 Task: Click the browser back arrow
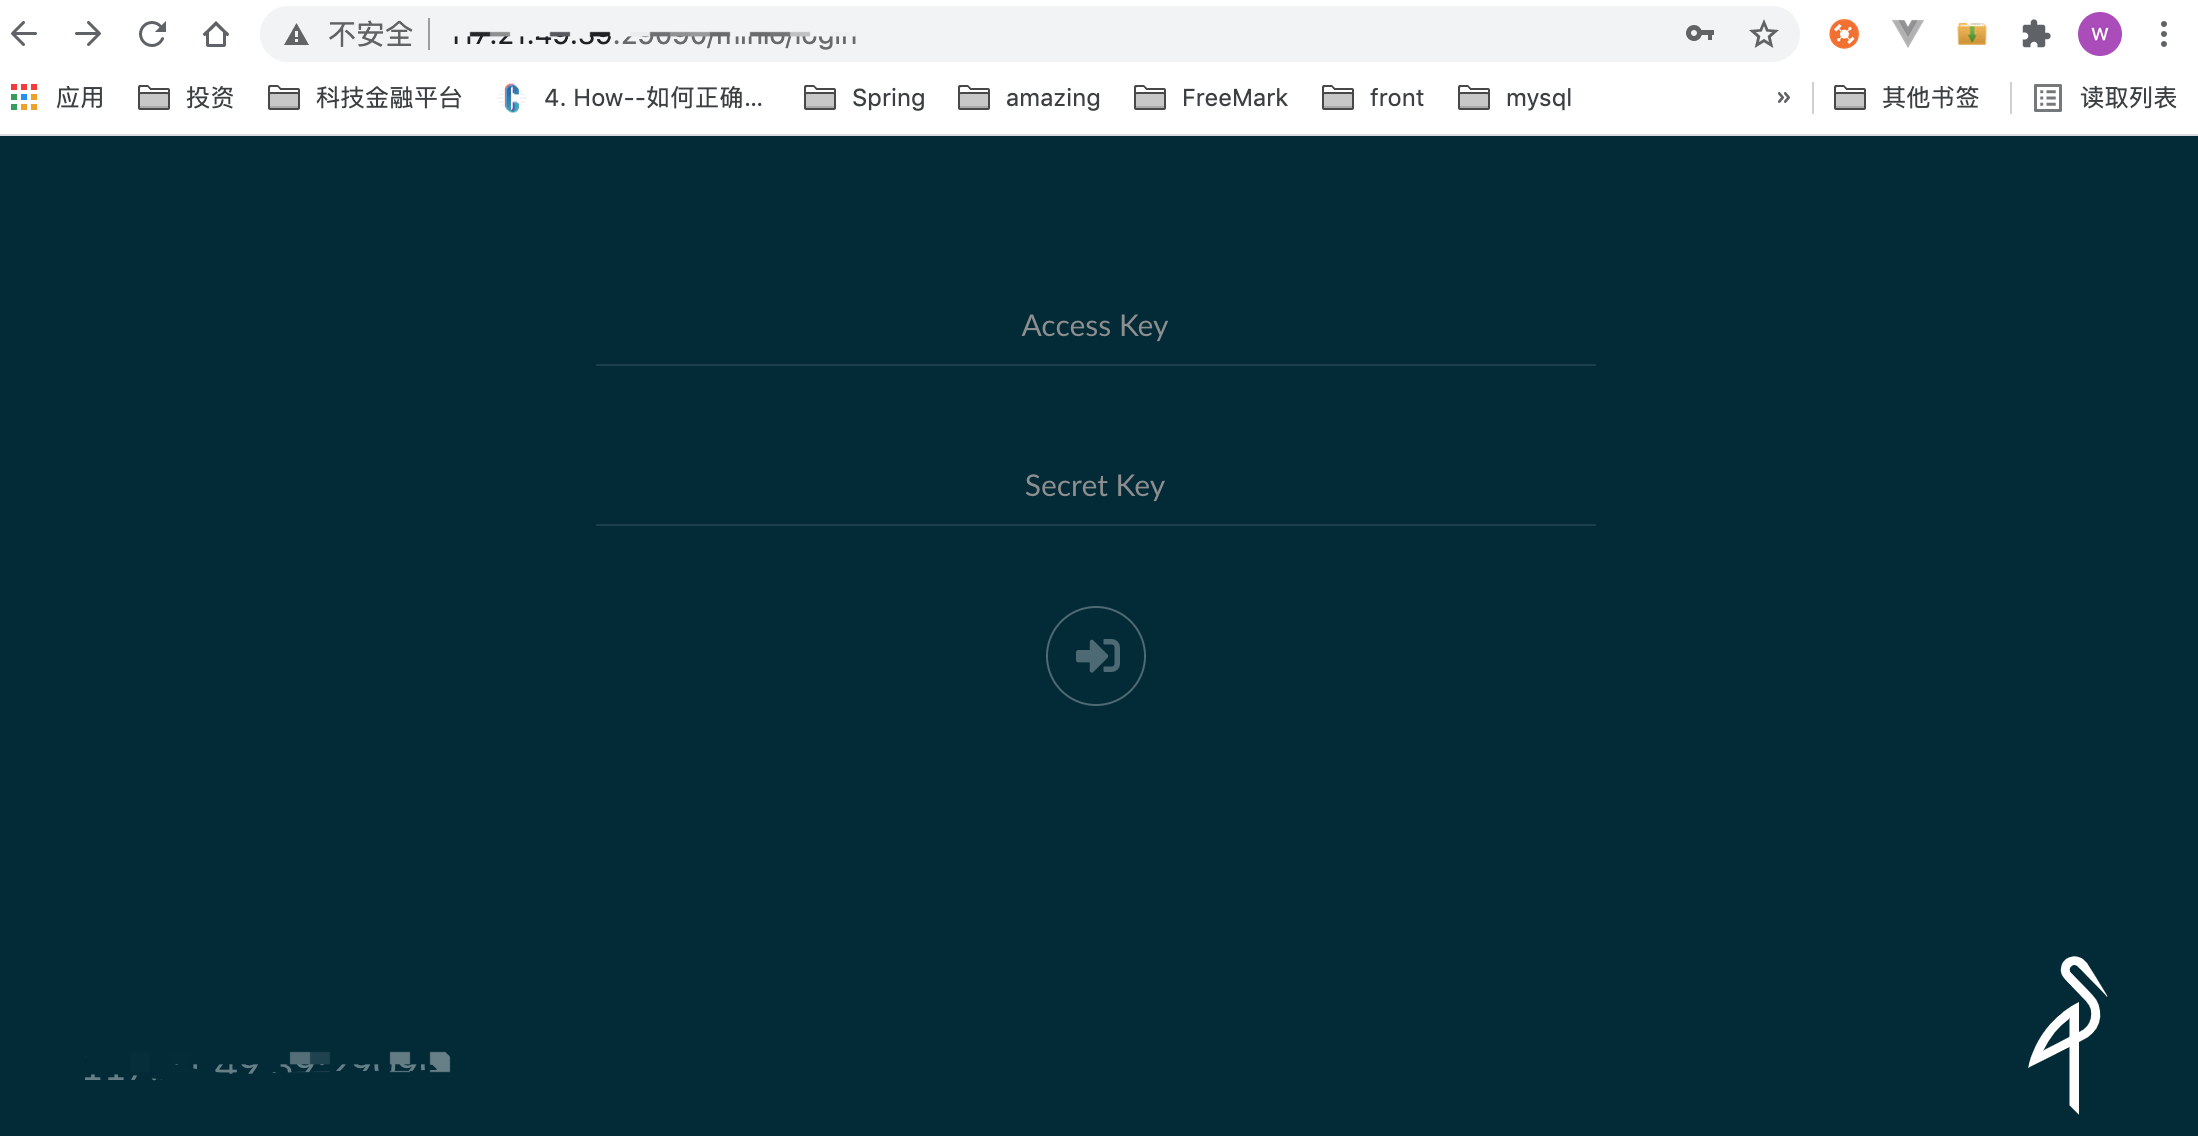coord(24,35)
